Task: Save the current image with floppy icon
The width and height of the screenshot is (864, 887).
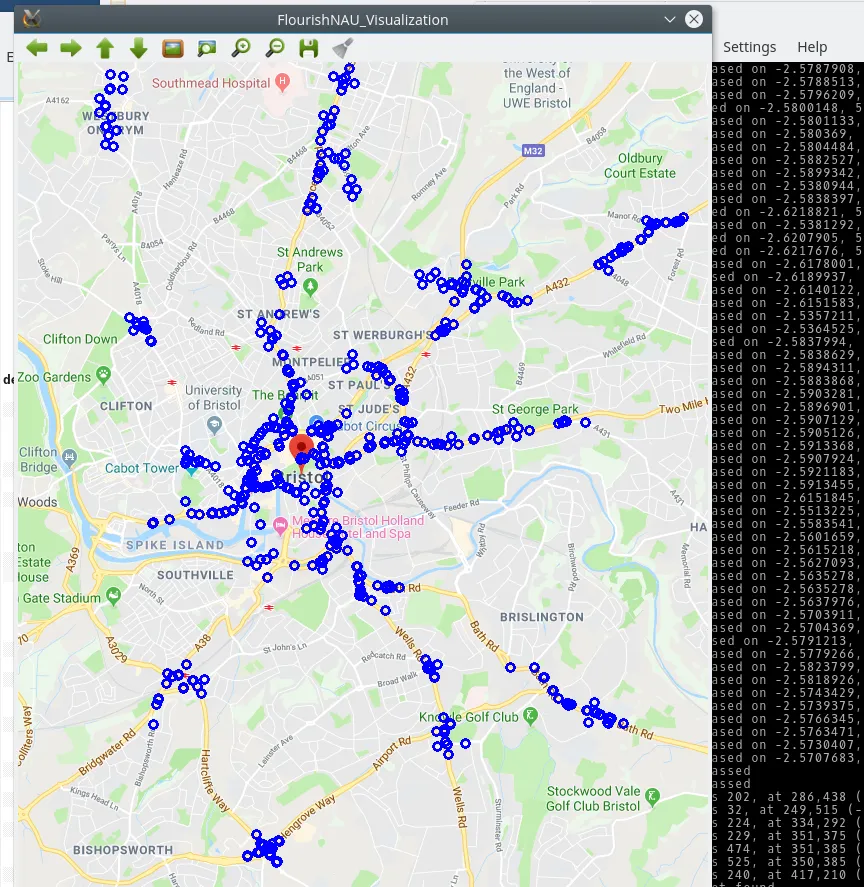Action: pos(308,48)
